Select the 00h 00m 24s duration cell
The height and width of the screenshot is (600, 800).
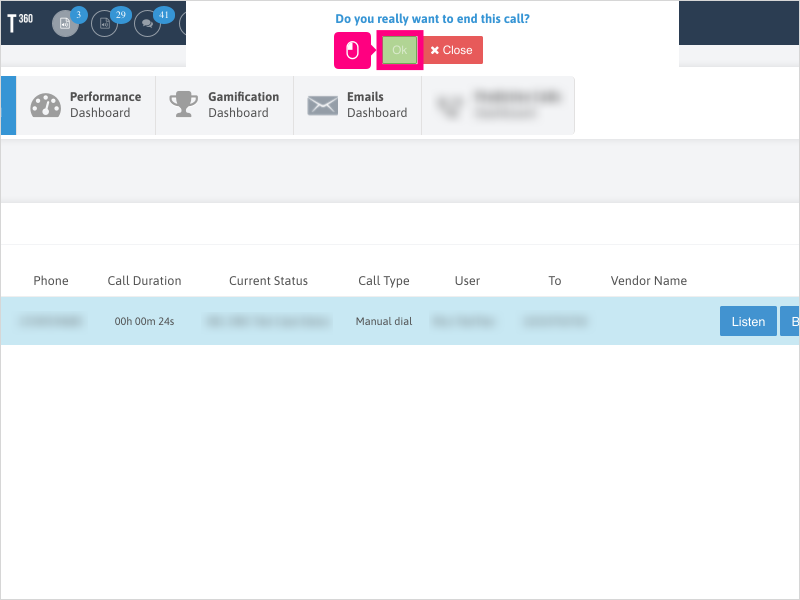[144, 321]
